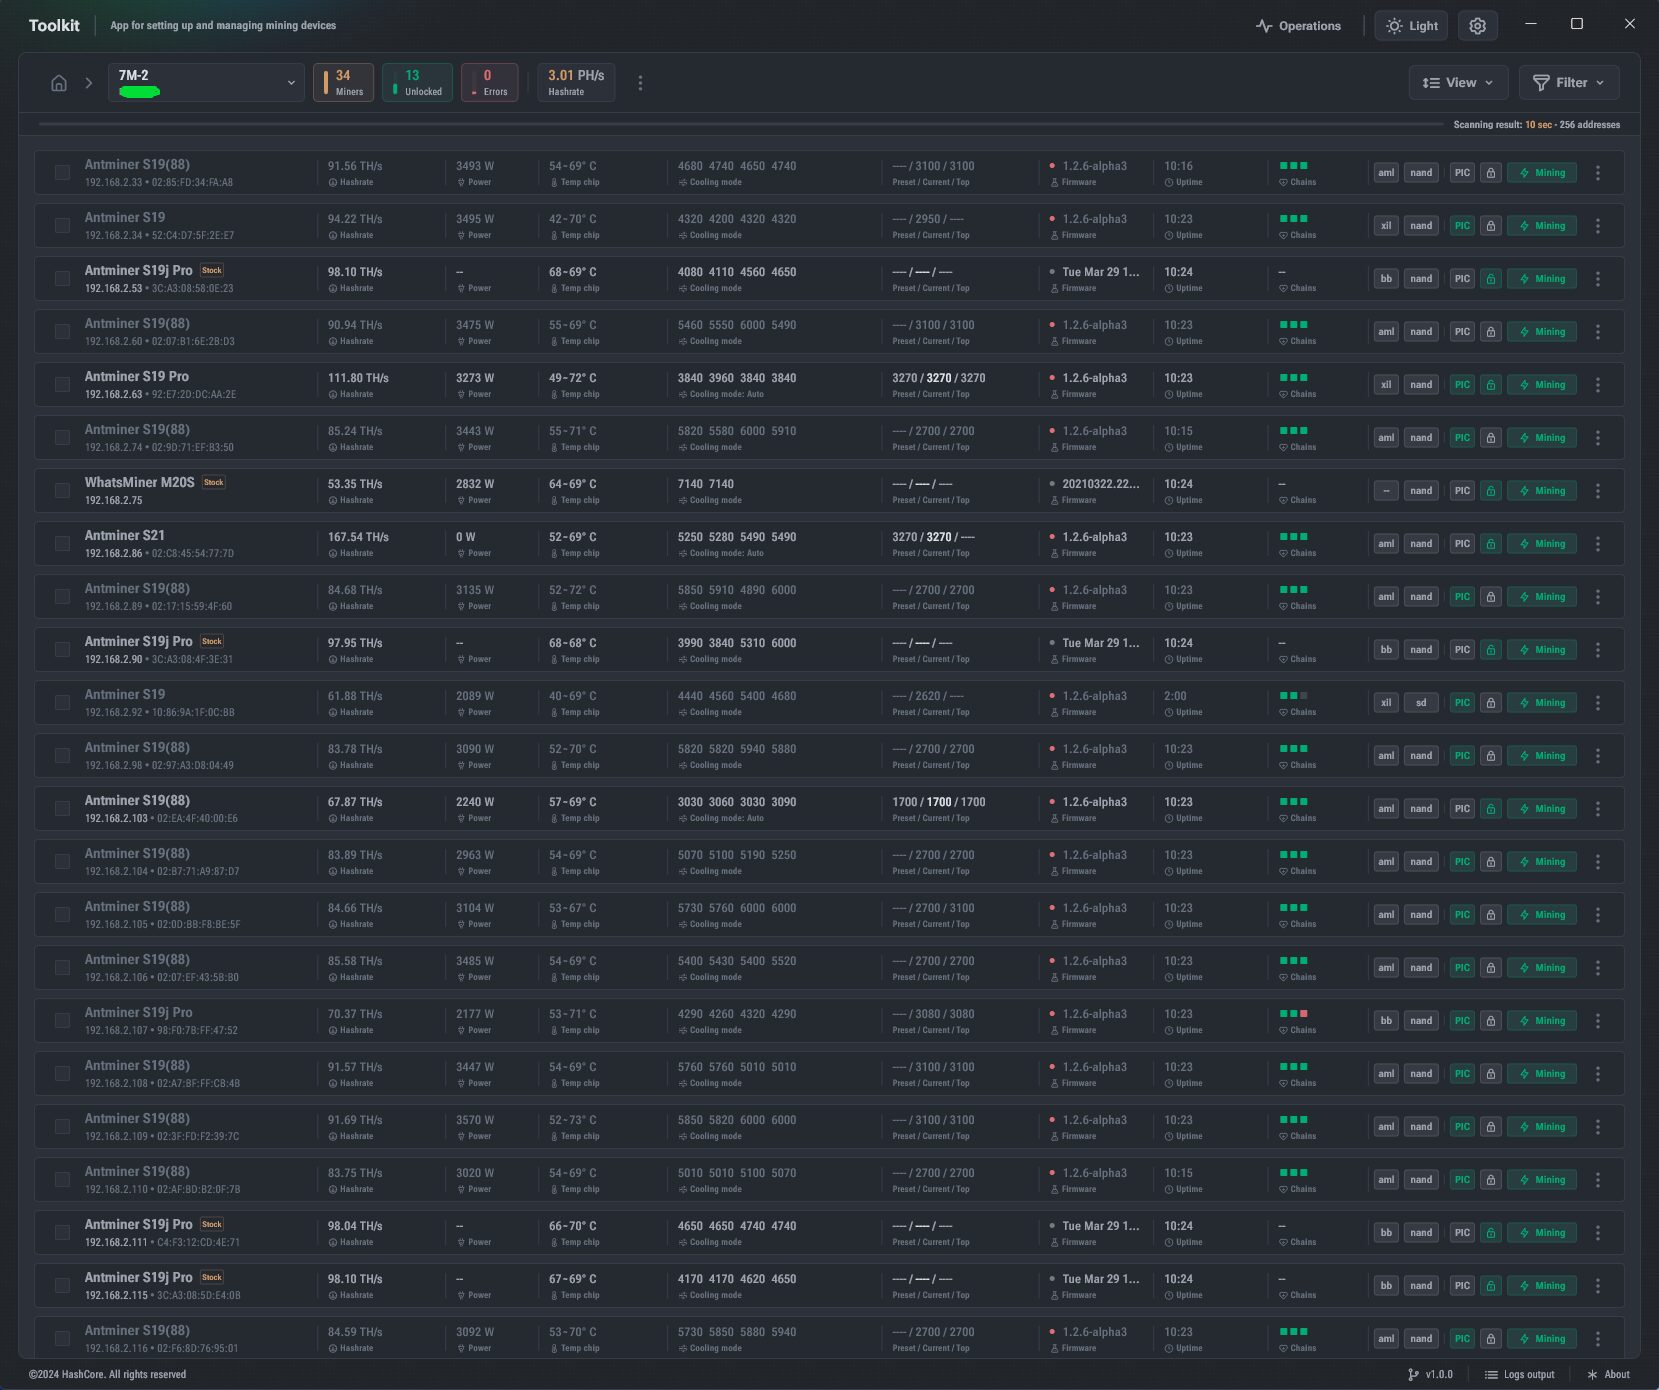Select checkbox for Antminer S19 Pro 192.168.2.63
This screenshot has height=1390, width=1659.
pos(62,385)
